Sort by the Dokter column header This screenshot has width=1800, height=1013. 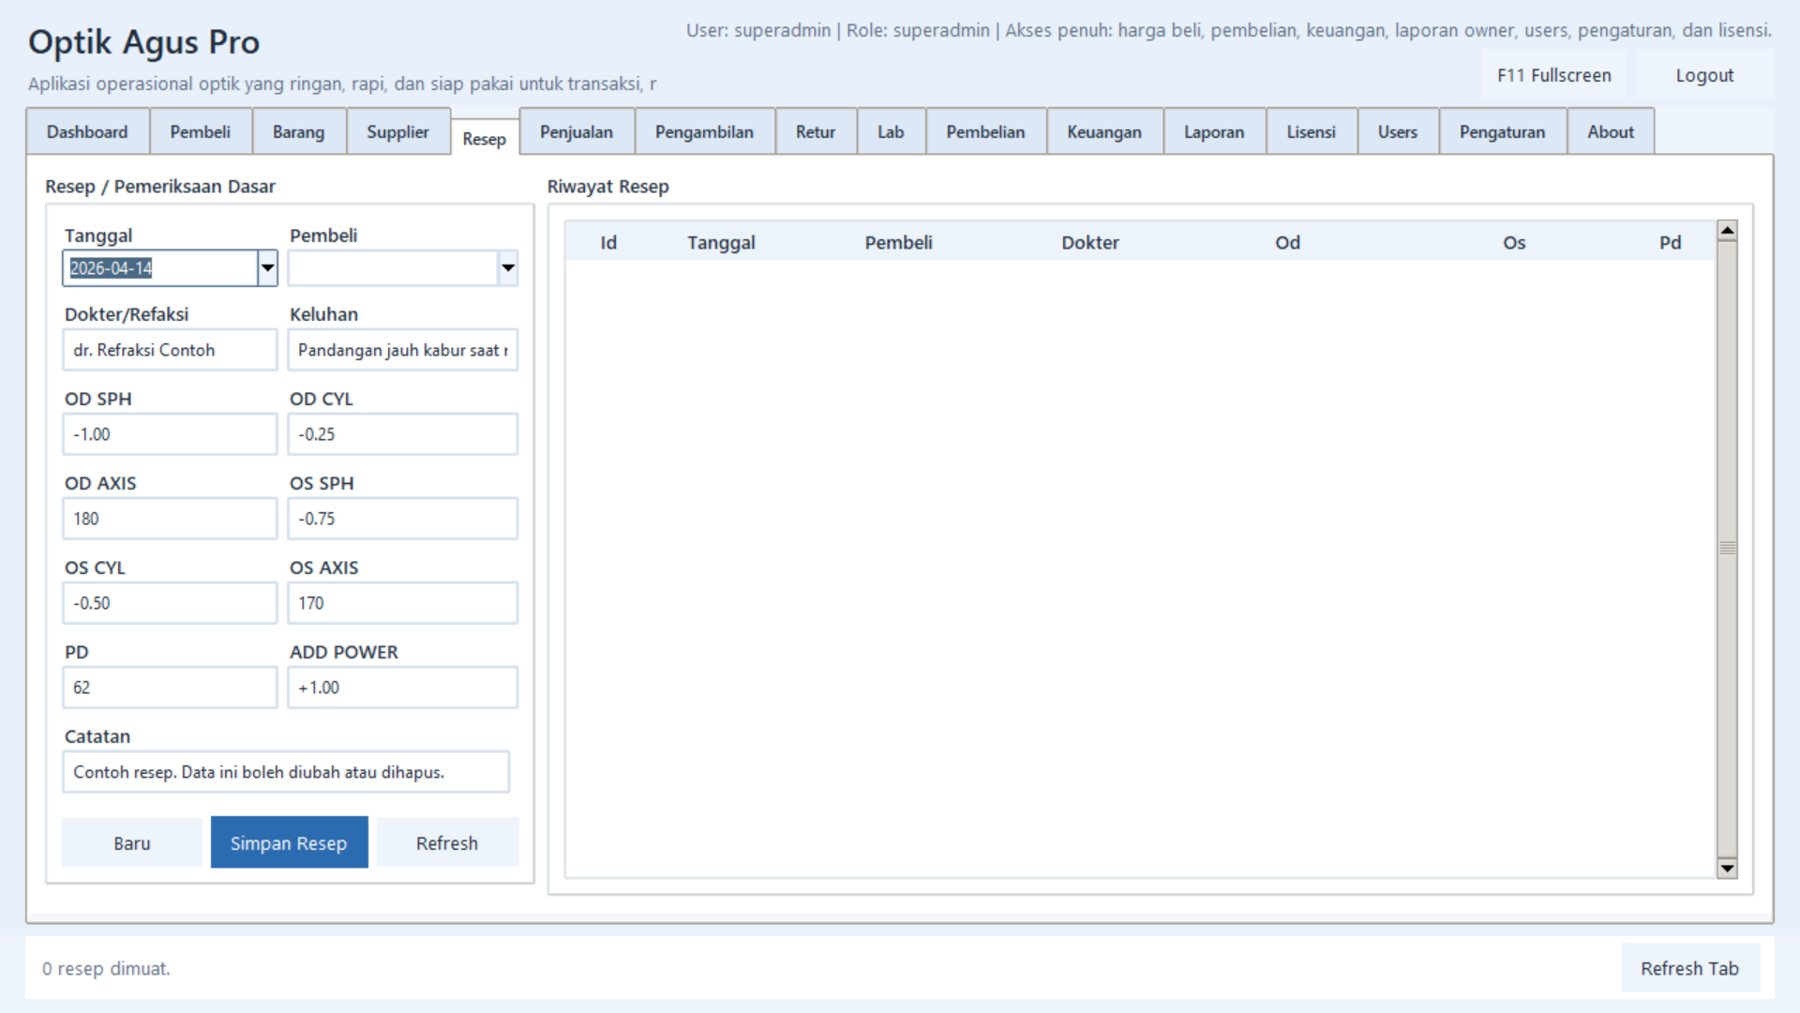pos(1089,243)
